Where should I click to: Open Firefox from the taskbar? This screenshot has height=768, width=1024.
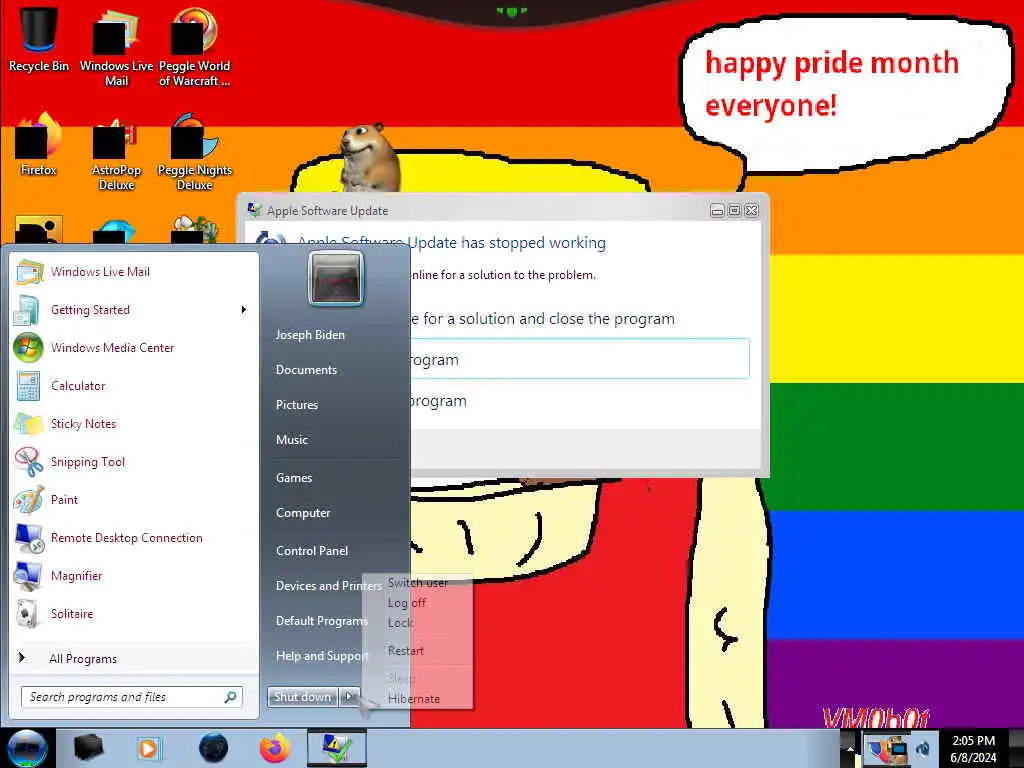coord(275,748)
